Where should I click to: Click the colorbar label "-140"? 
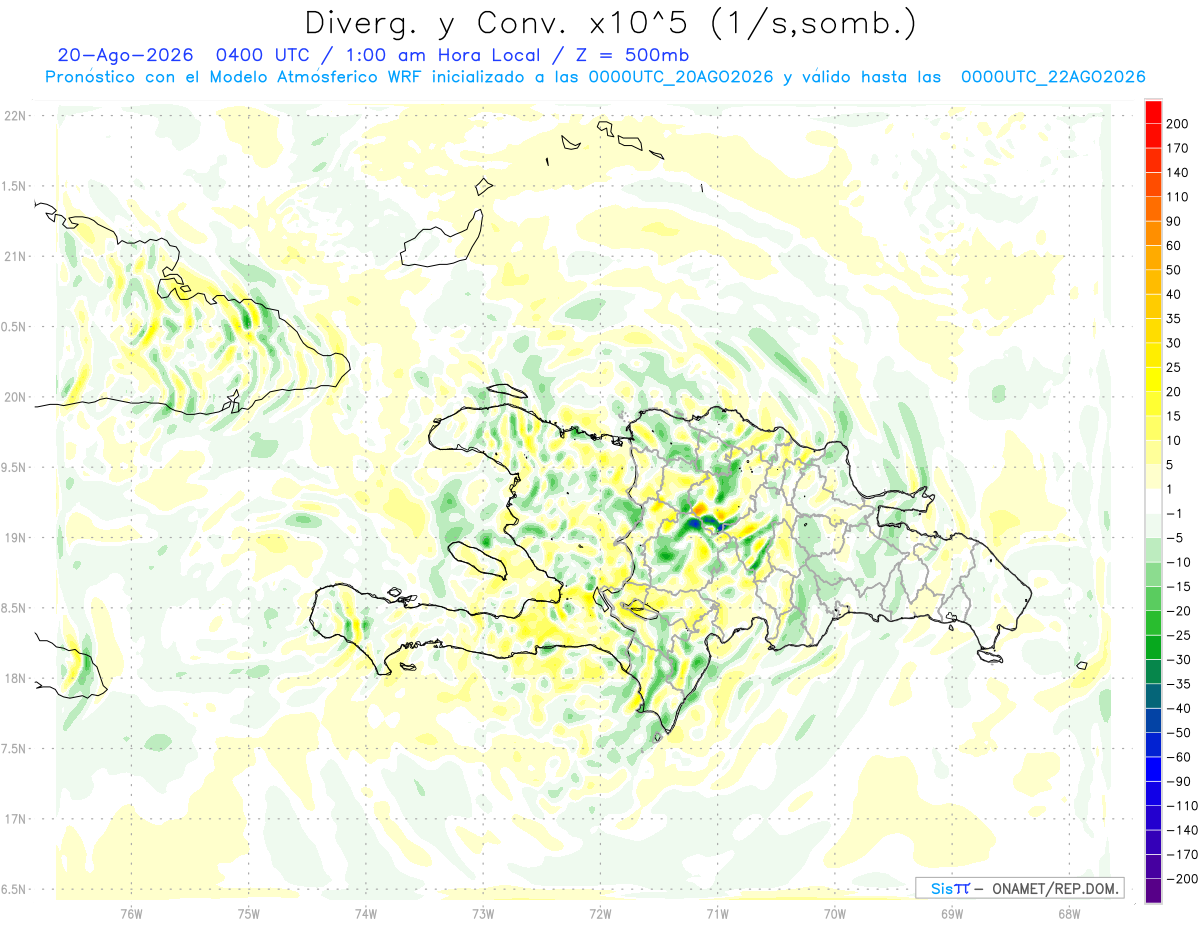pos(1182,831)
